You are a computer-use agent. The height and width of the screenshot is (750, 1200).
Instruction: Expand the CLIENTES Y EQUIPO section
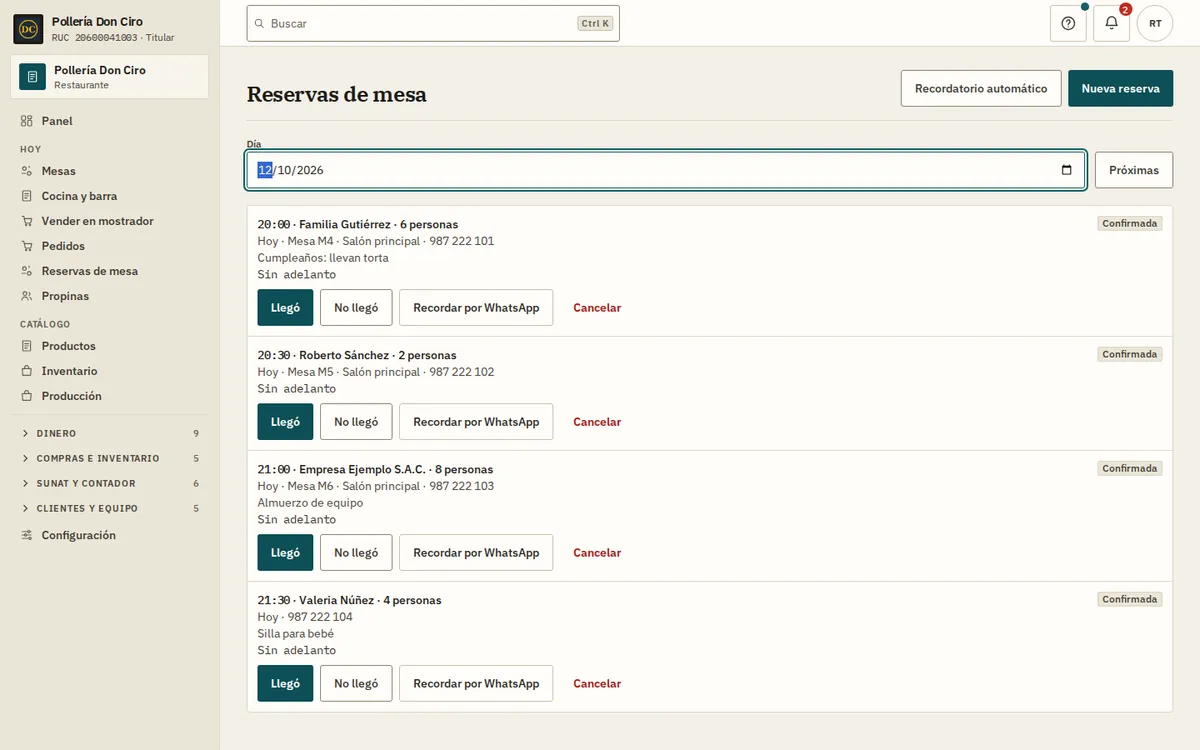click(110, 508)
